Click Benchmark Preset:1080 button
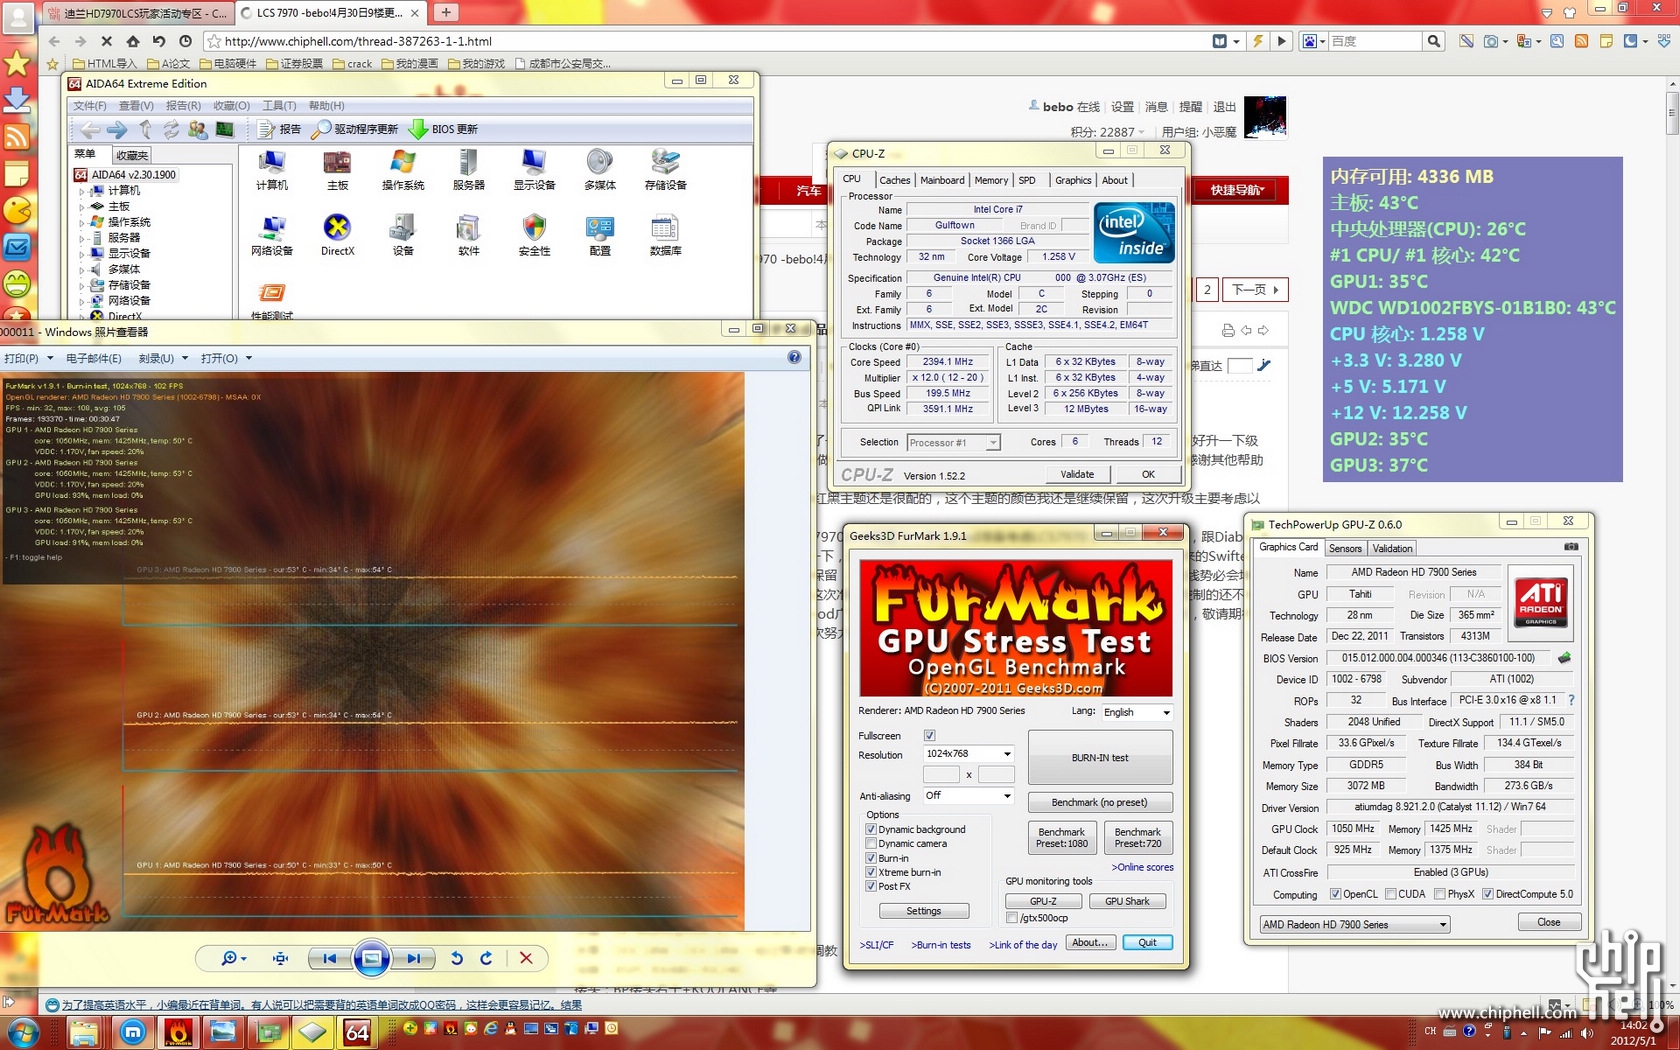1680x1050 pixels. click(x=1062, y=838)
